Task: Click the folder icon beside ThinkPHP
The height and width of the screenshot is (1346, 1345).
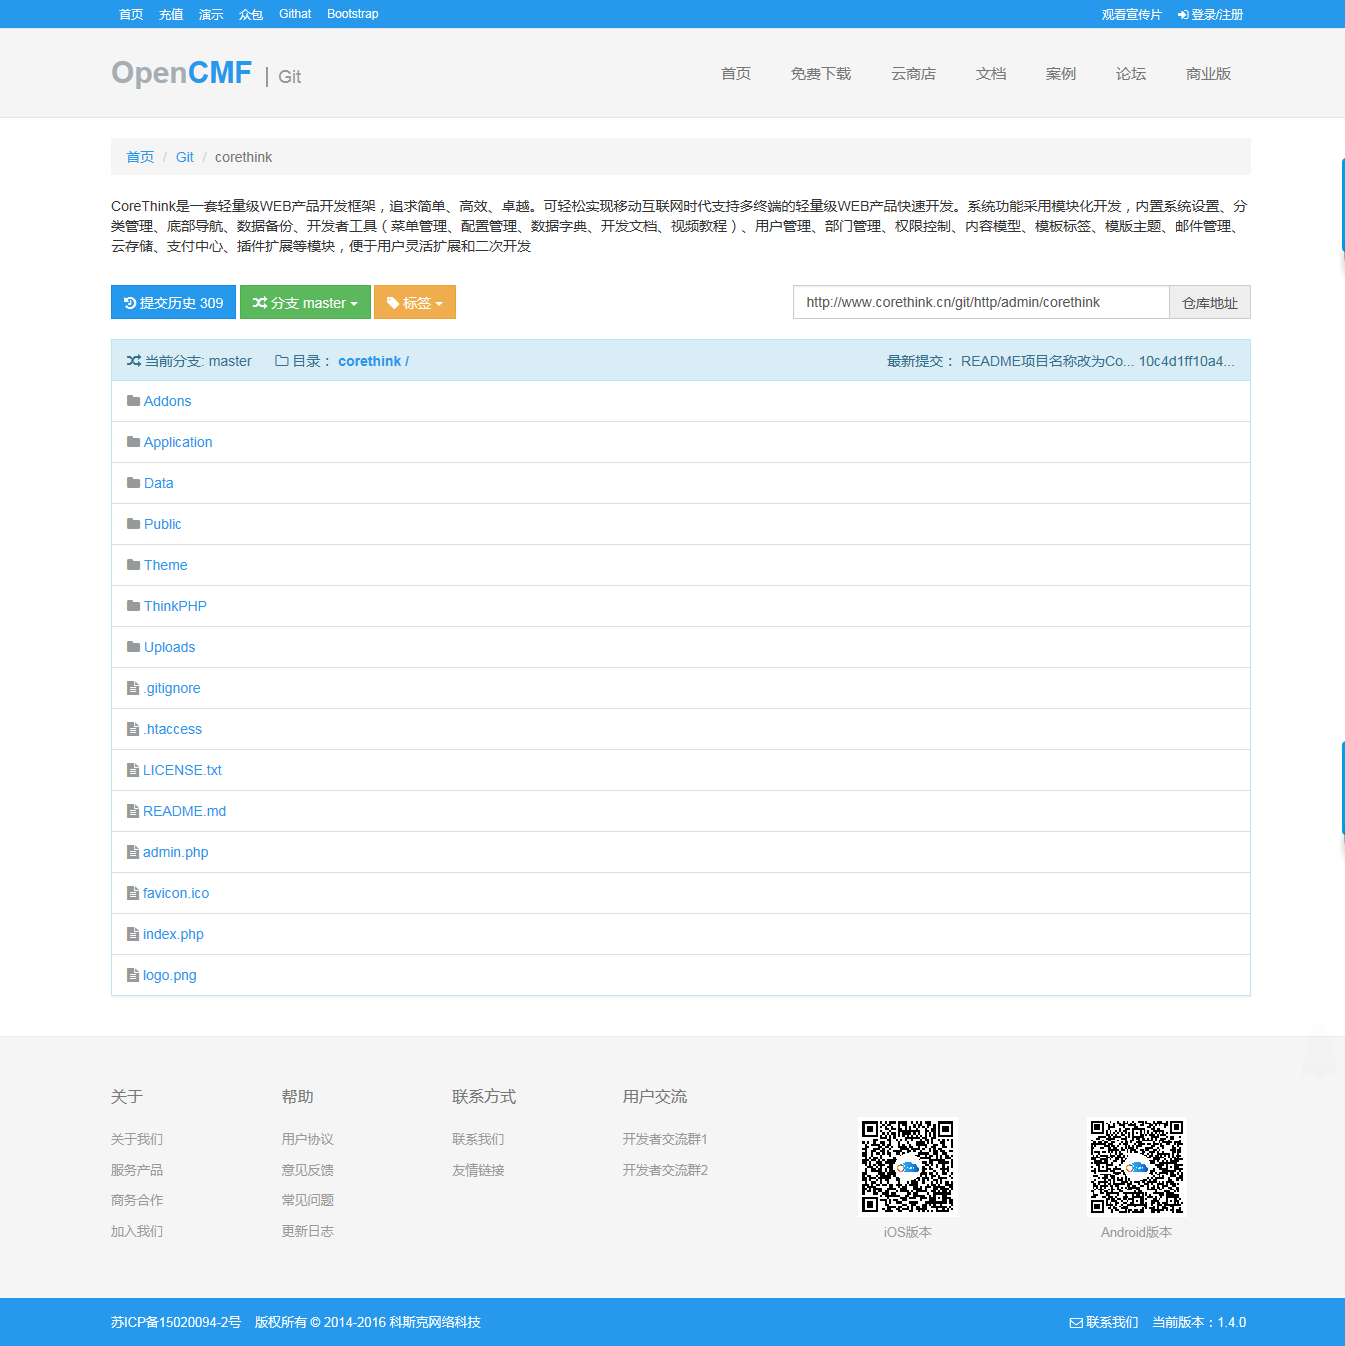Action: tap(133, 606)
